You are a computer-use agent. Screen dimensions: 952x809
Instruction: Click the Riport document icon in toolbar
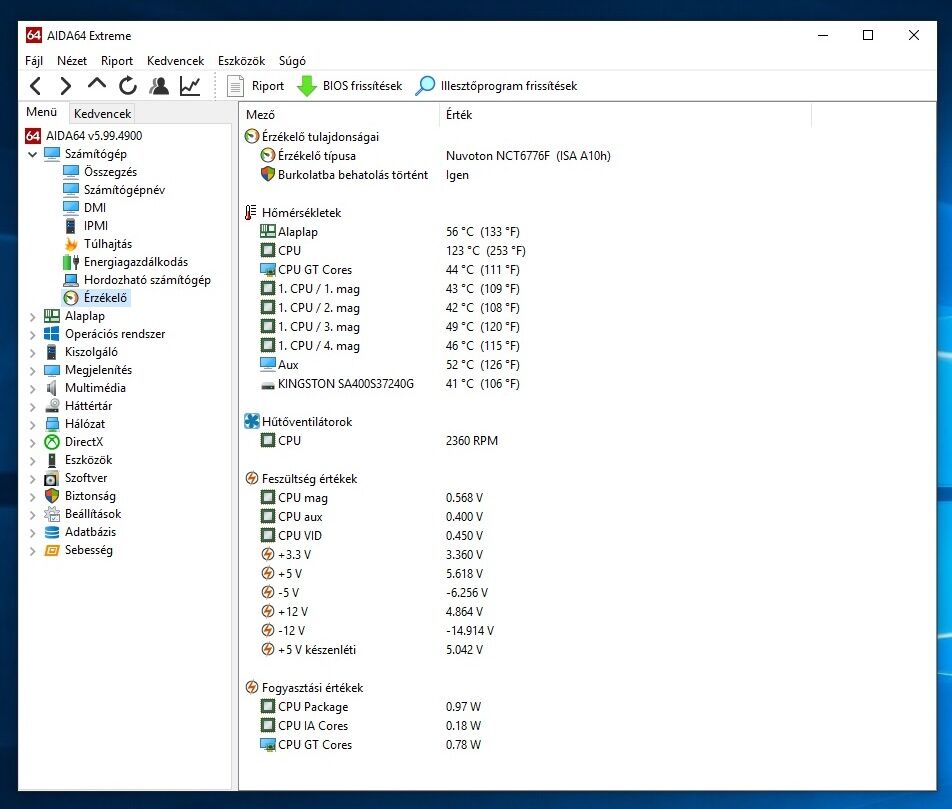[x=235, y=86]
